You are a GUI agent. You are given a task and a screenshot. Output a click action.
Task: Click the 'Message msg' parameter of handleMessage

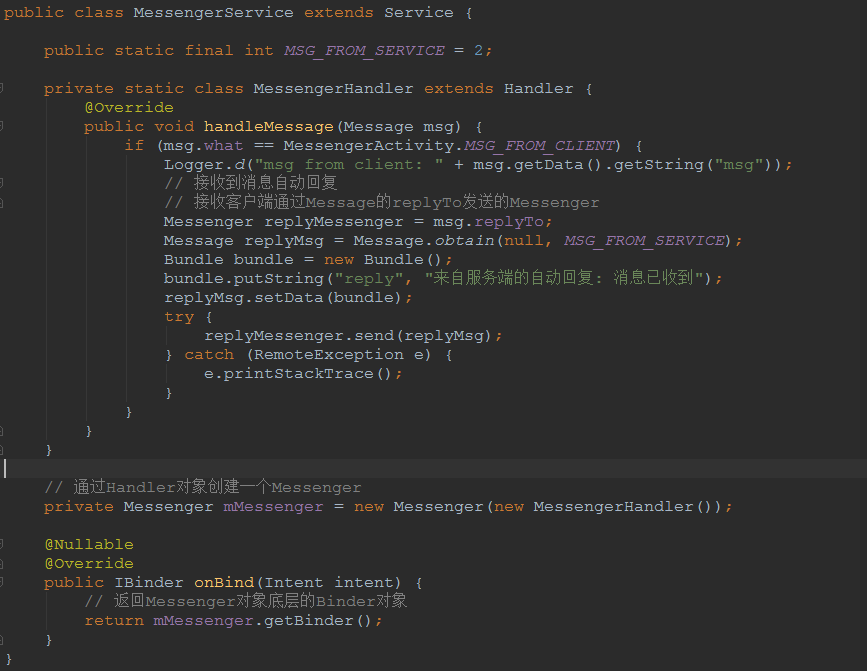[x=402, y=127]
